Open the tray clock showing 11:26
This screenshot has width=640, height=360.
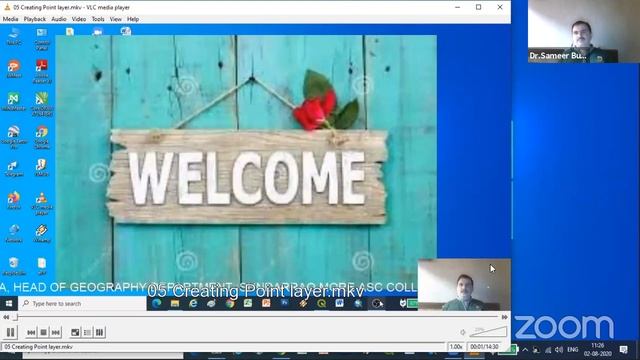[x=598, y=349]
